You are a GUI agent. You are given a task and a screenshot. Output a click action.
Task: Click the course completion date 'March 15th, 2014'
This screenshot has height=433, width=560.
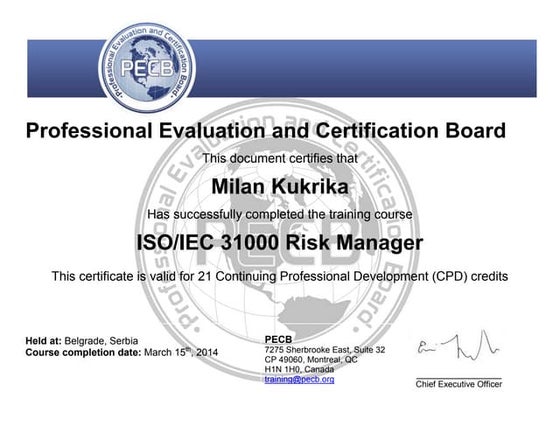[181, 352]
